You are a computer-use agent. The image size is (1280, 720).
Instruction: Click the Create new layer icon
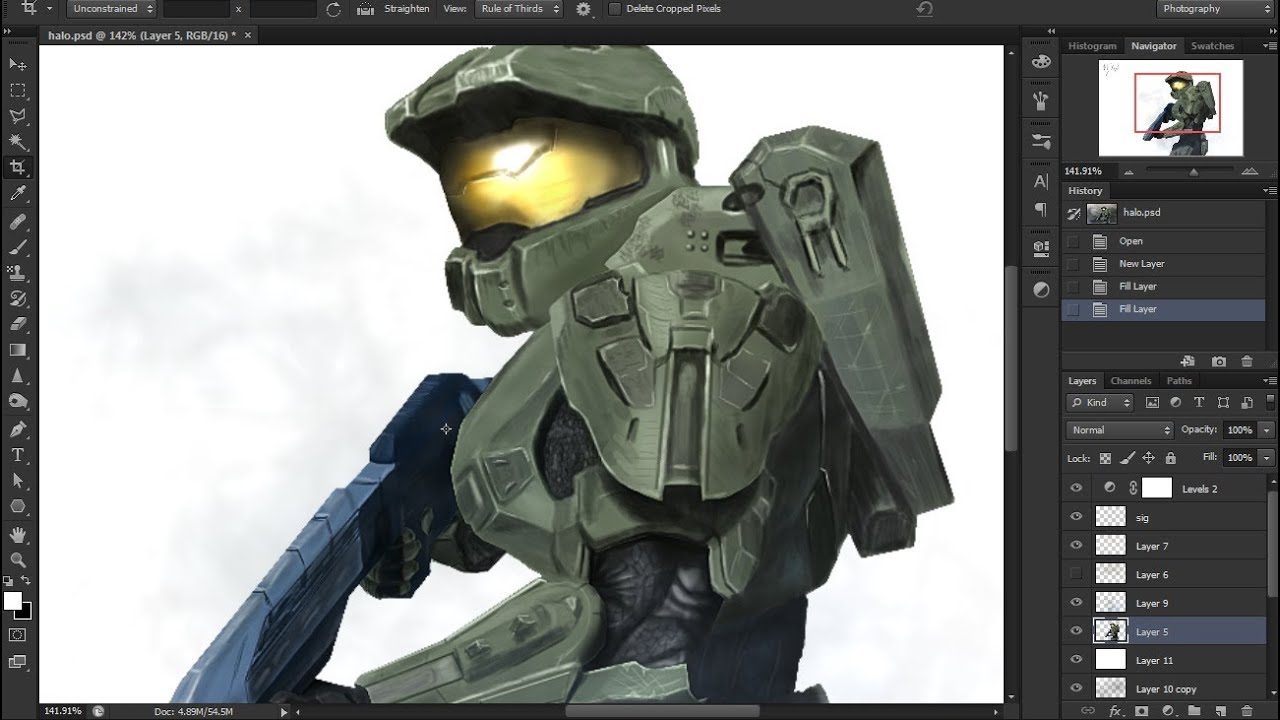coord(1220,711)
